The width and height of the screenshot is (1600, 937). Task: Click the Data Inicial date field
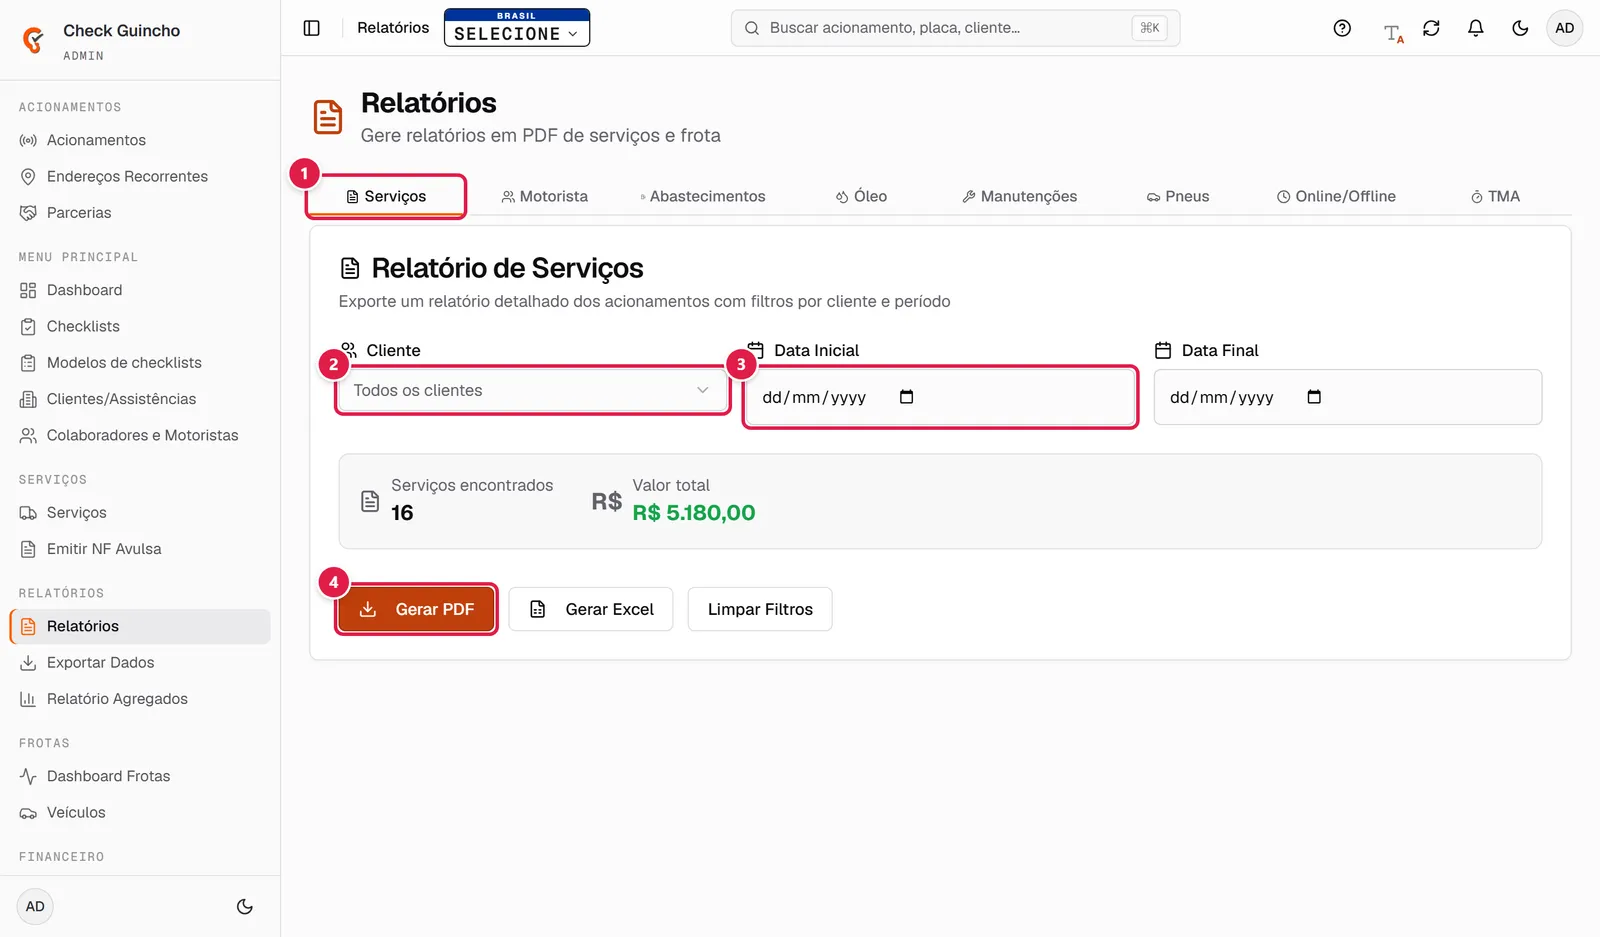(940, 397)
